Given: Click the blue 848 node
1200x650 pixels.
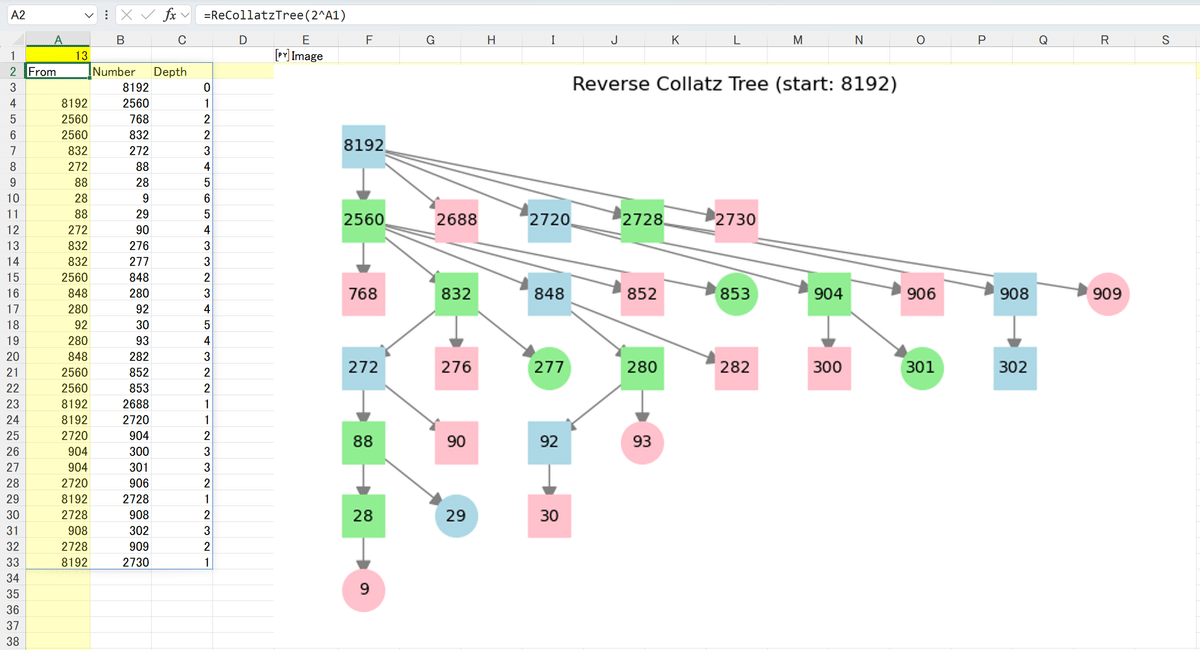Looking at the screenshot, I should click(549, 294).
